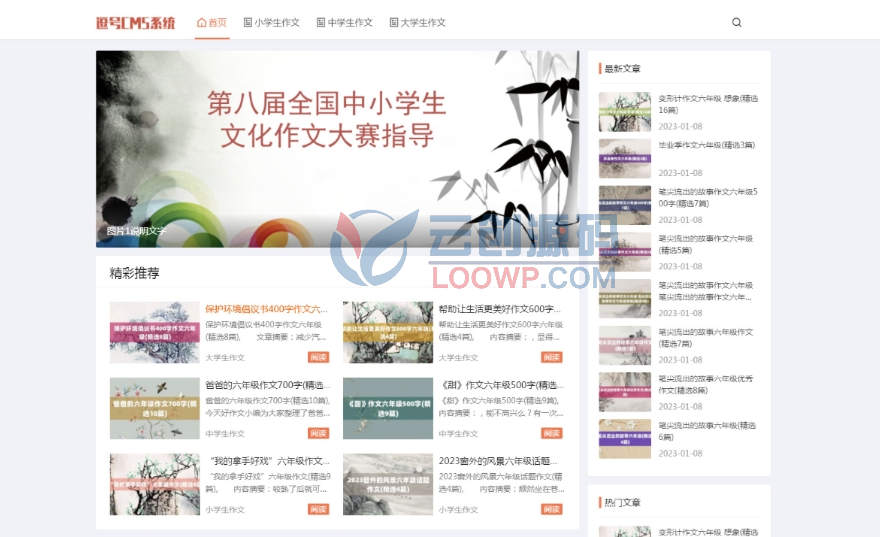Click the red CMS系统 site logo
The image size is (880, 537).
coord(135,22)
